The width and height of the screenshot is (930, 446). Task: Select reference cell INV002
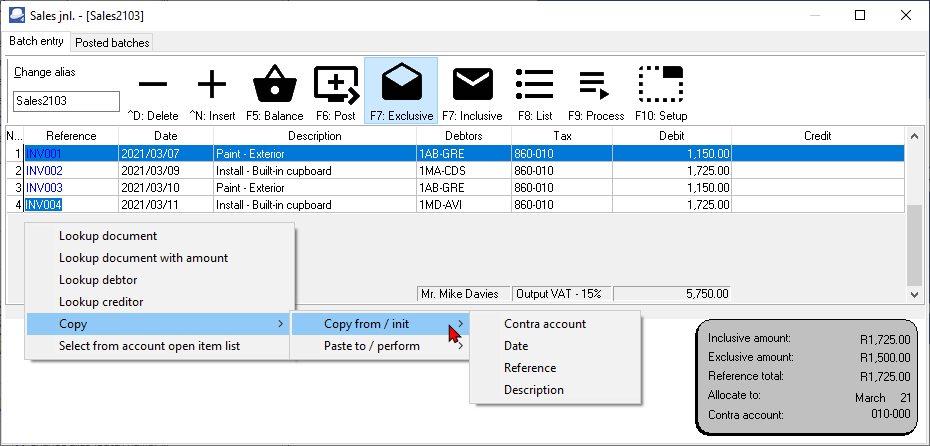71,171
